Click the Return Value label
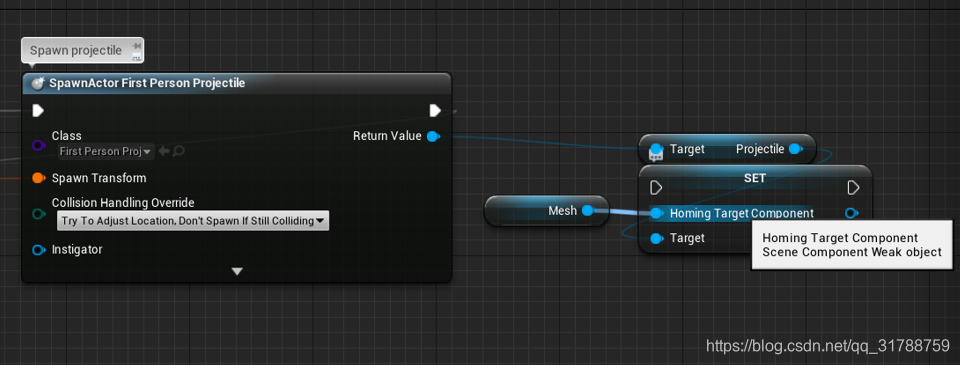The height and width of the screenshot is (365, 960). click(387, 136)
